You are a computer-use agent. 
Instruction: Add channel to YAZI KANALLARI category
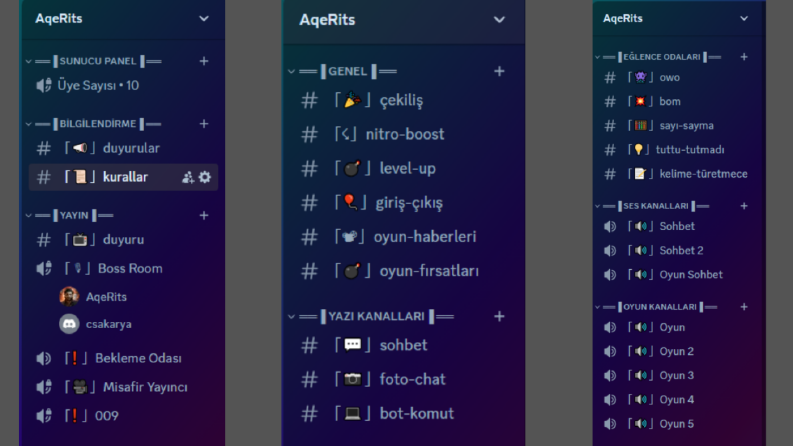(499, 317)
